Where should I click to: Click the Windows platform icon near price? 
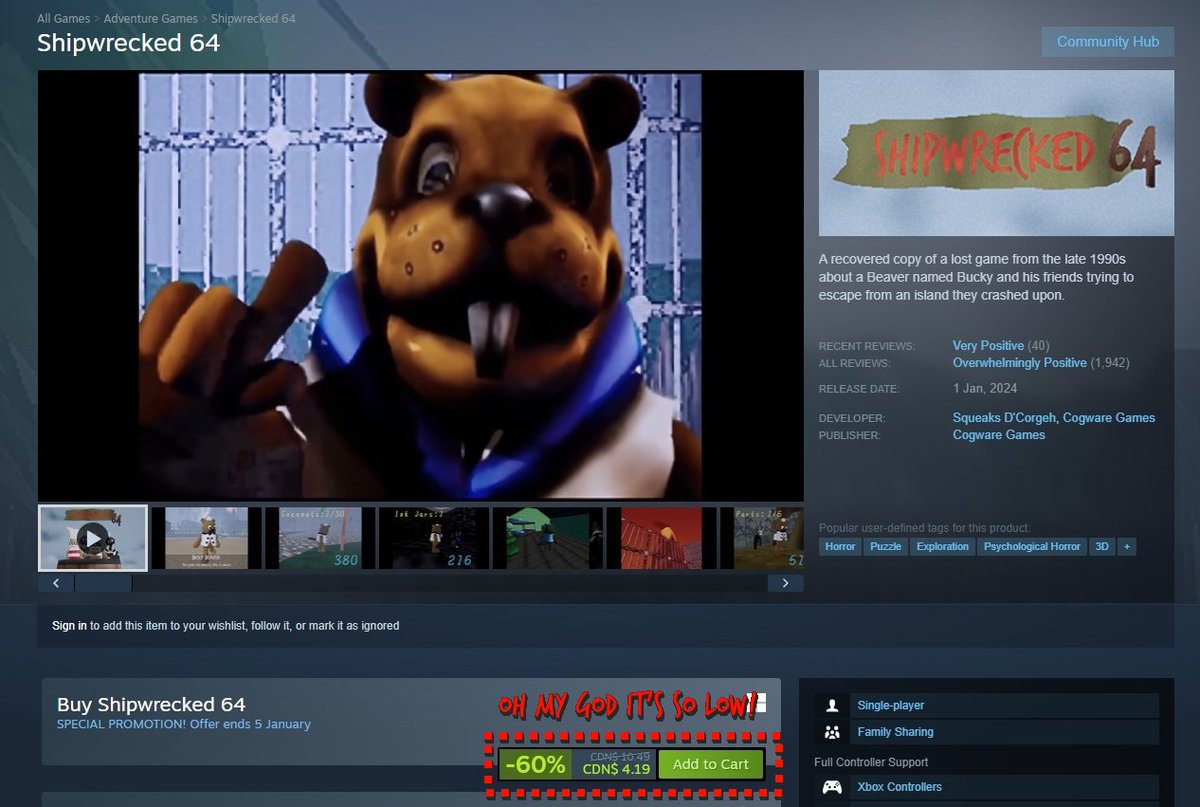[757, 704]
